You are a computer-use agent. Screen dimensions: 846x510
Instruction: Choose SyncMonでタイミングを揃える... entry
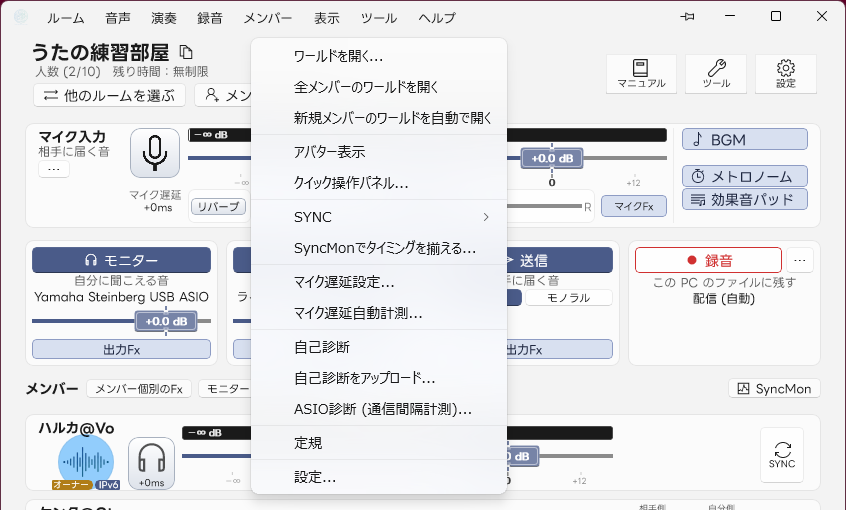(379, 248)
